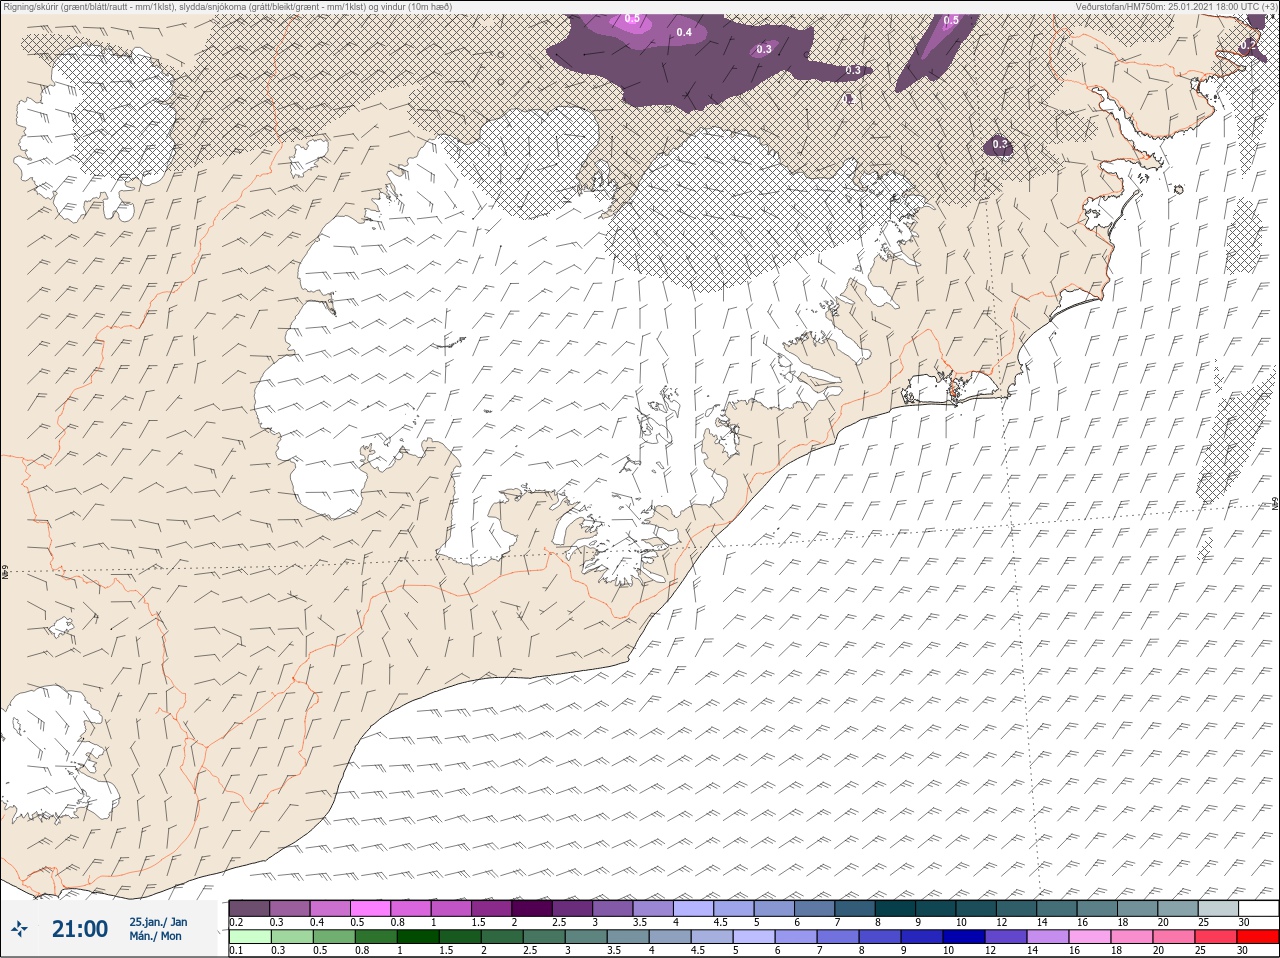Click the 0.3 label in the isolated round purple patch
The height and width of the screenshot is (958, 1280).
coord(1000,145)
